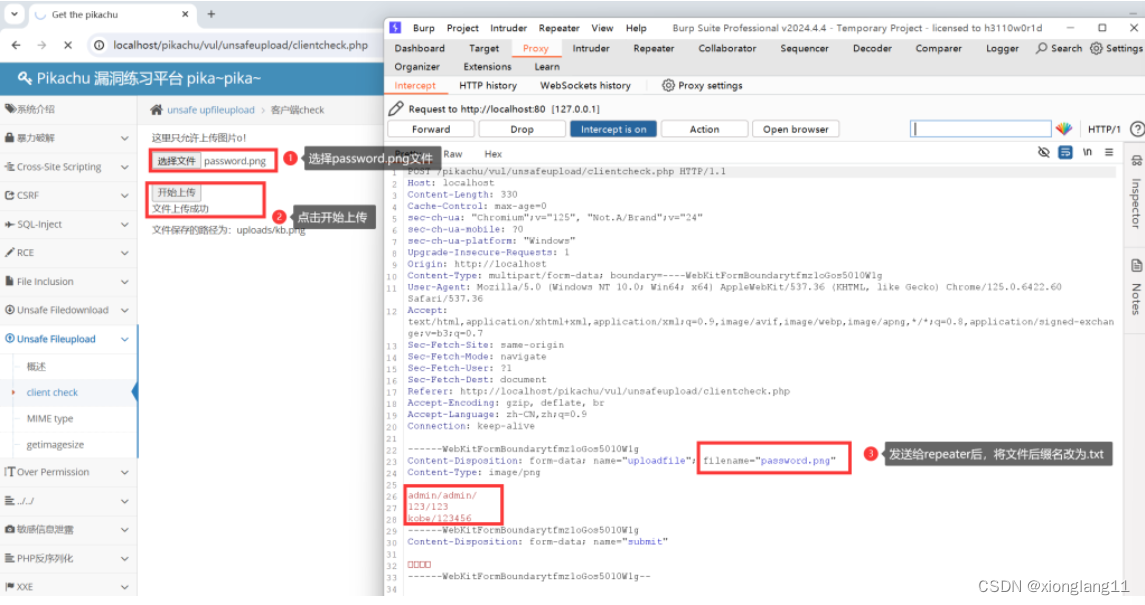1145x605 pixels.
Task: Close the 'Get the pikachu' browser tab
Action: point(185,14)
